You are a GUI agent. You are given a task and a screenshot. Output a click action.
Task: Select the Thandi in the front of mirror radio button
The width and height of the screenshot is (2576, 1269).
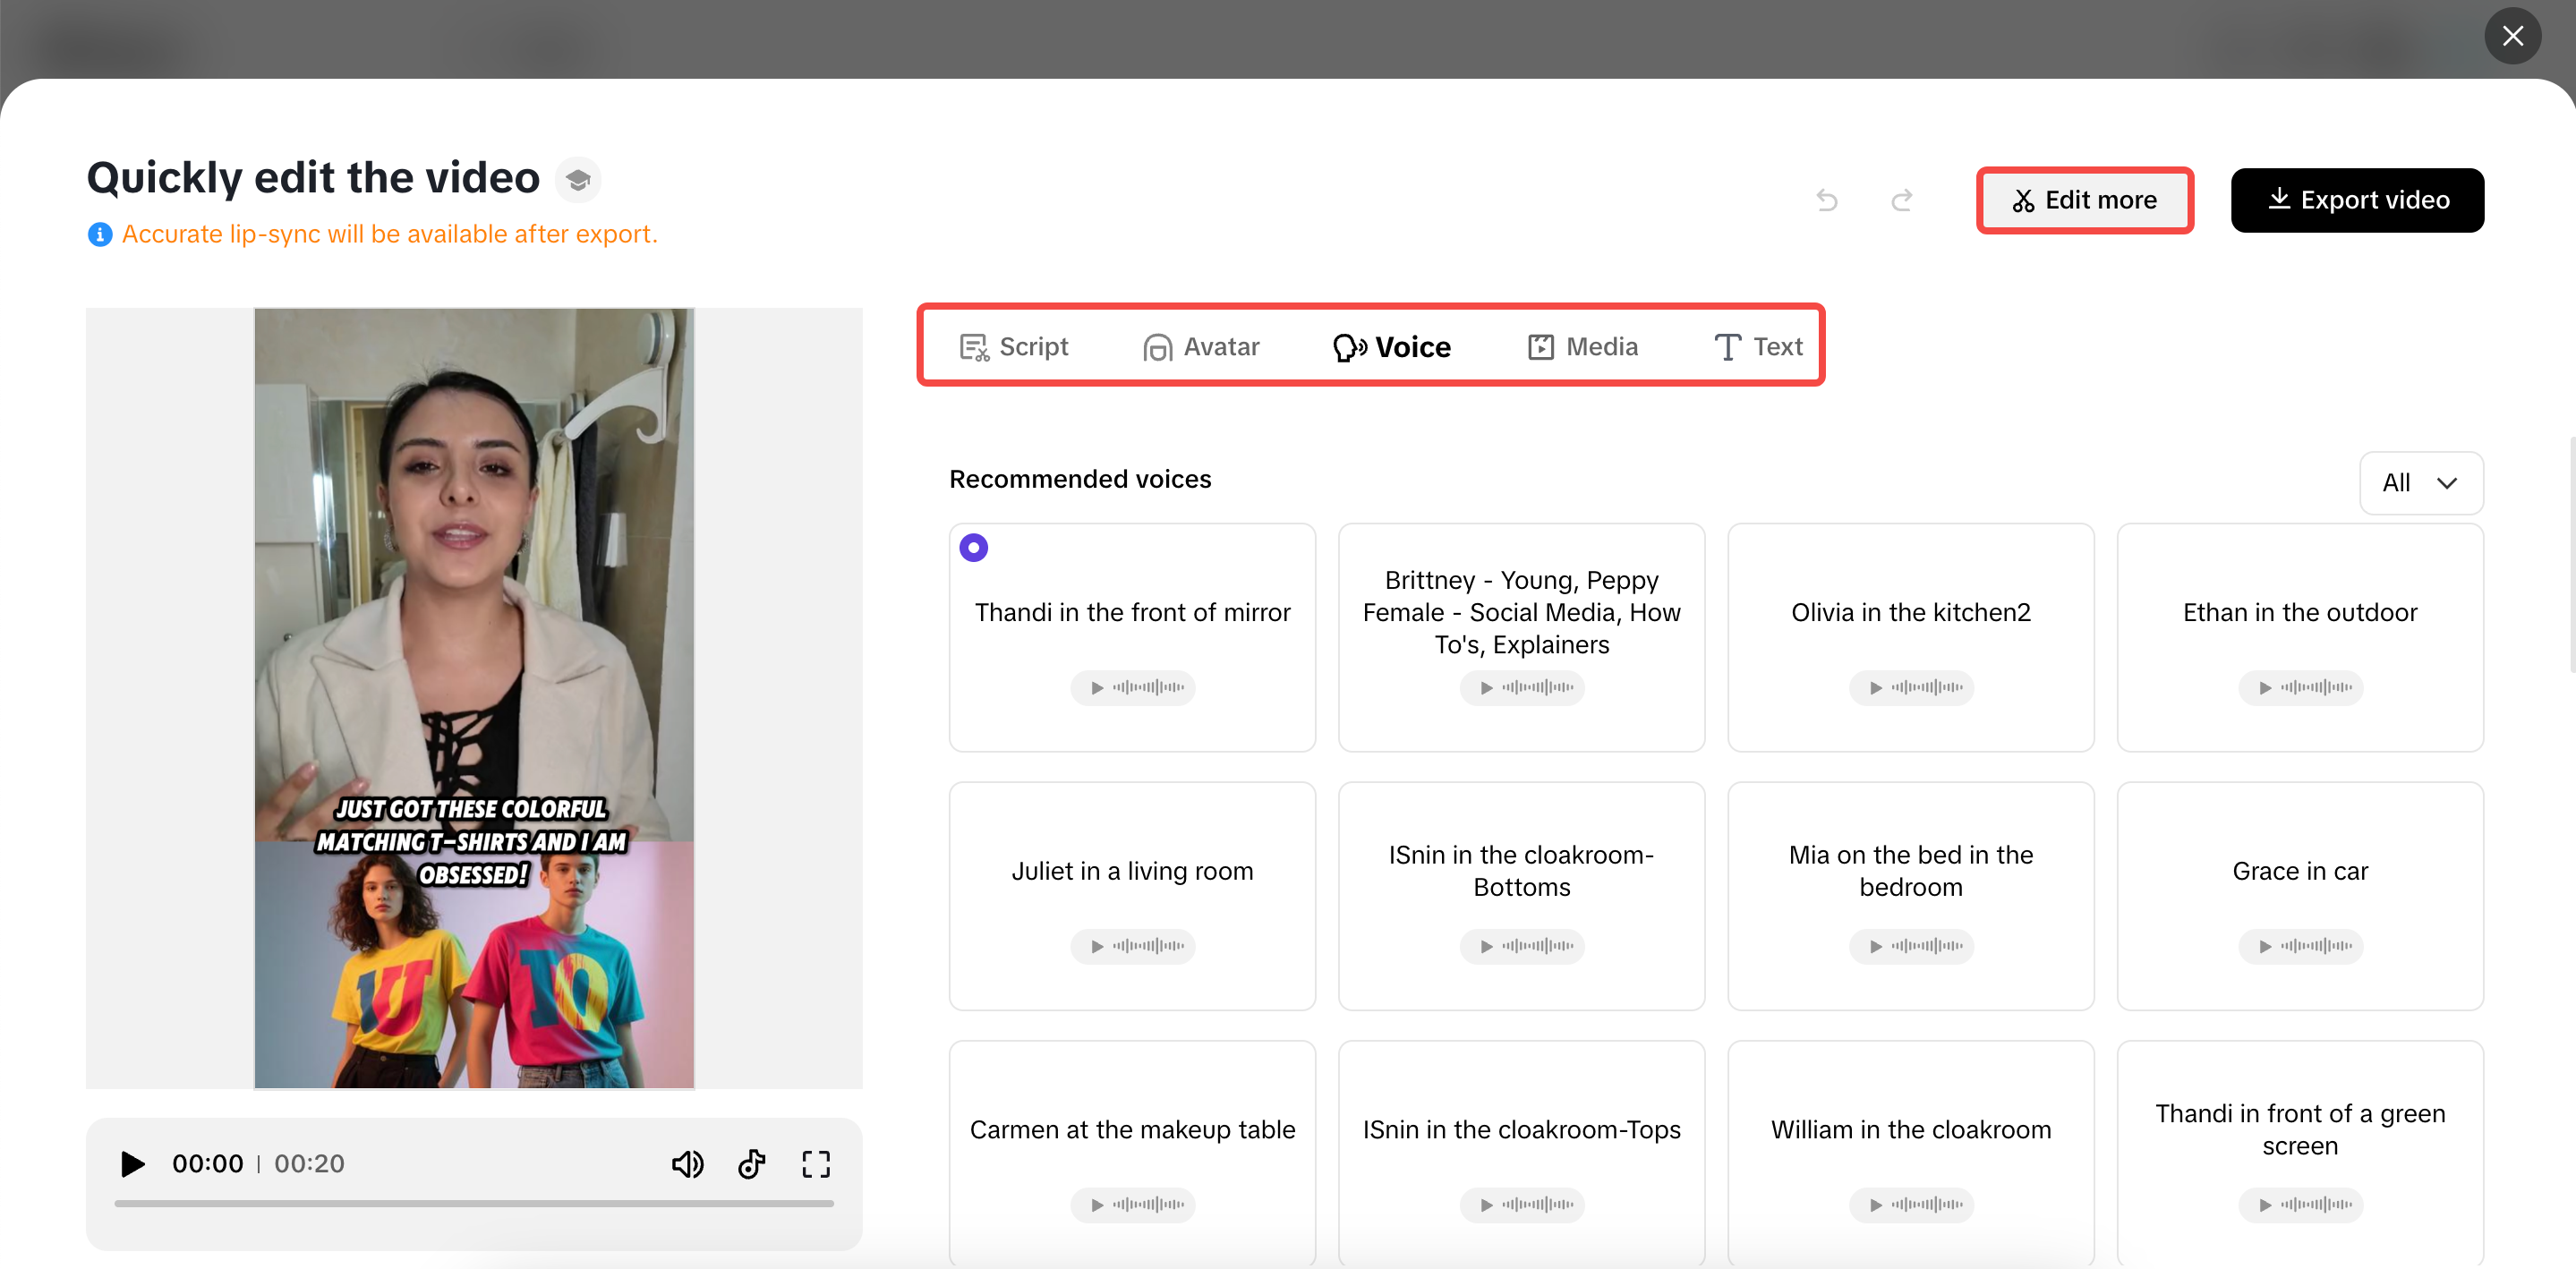[974, 547]
